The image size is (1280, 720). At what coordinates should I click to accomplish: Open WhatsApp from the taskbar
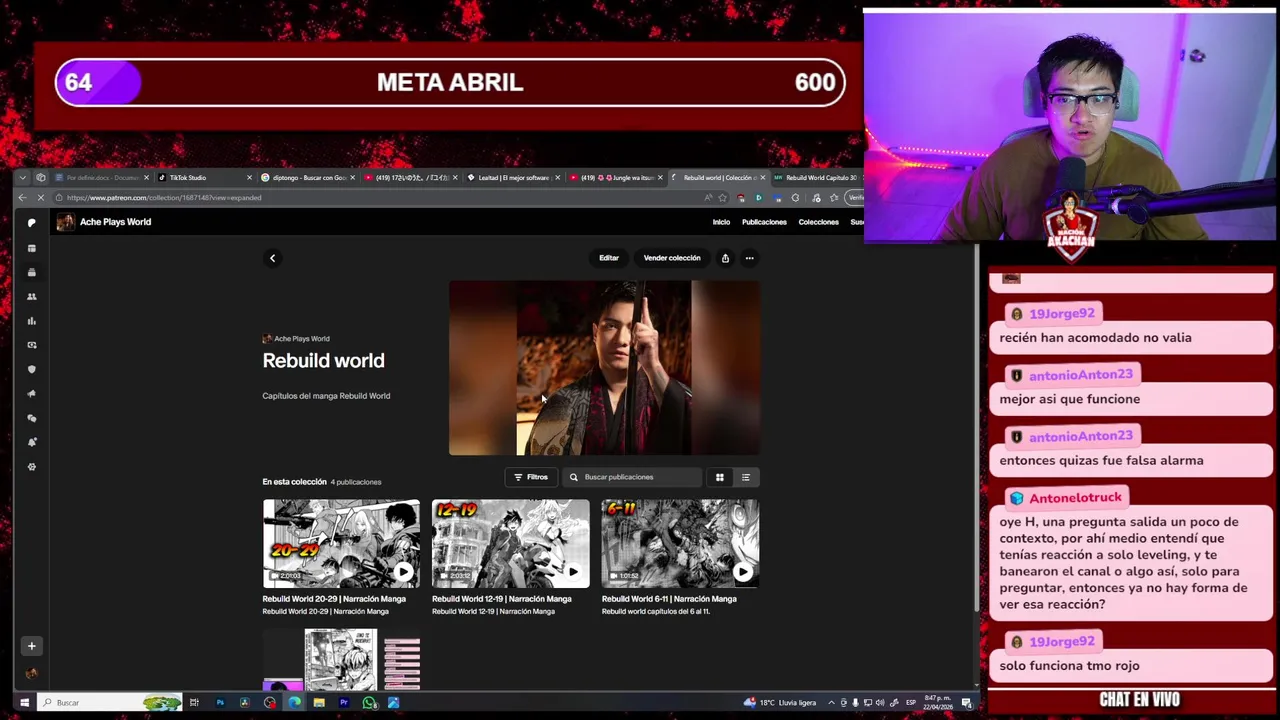369,703
